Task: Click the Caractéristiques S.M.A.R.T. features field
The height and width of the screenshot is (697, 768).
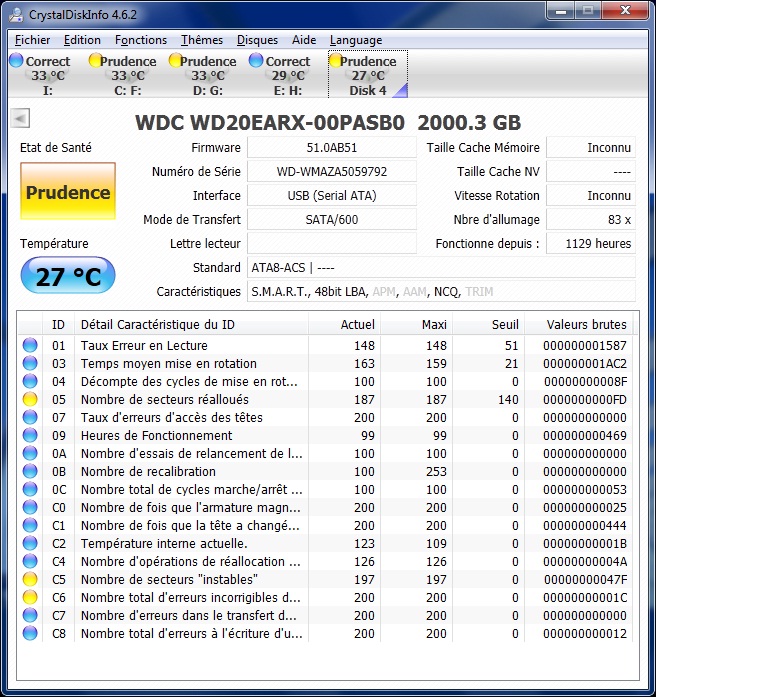Action: (441, 291)
